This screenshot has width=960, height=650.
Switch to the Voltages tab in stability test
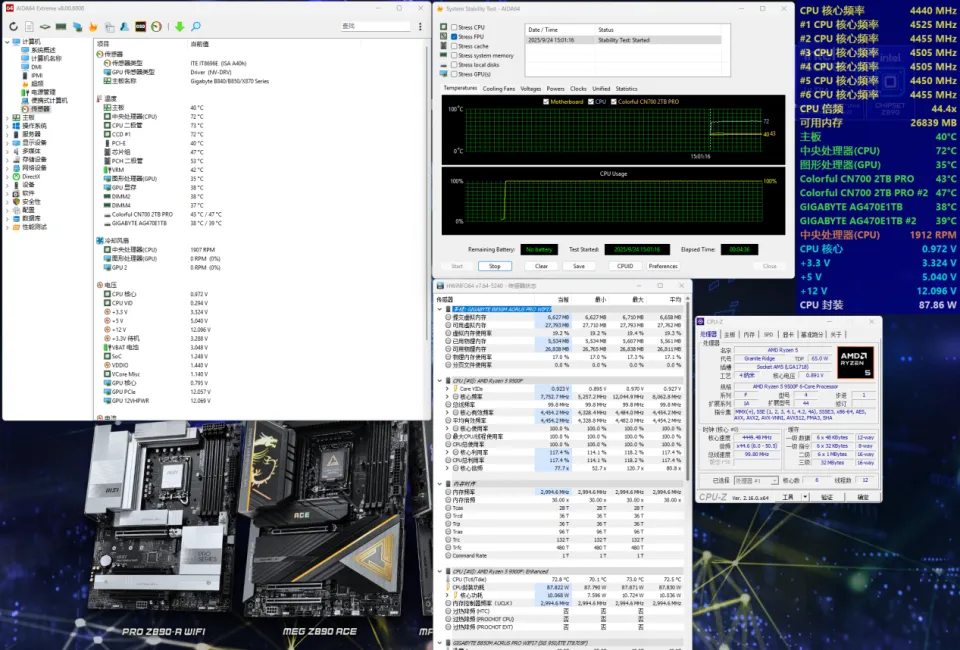click(x=530, y=88)
